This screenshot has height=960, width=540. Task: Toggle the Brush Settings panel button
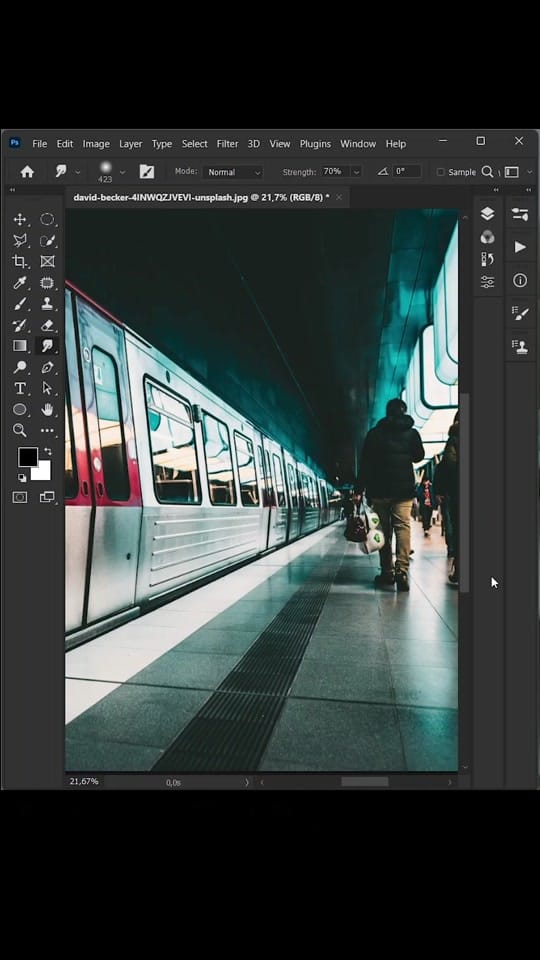(x=146, y=172)
